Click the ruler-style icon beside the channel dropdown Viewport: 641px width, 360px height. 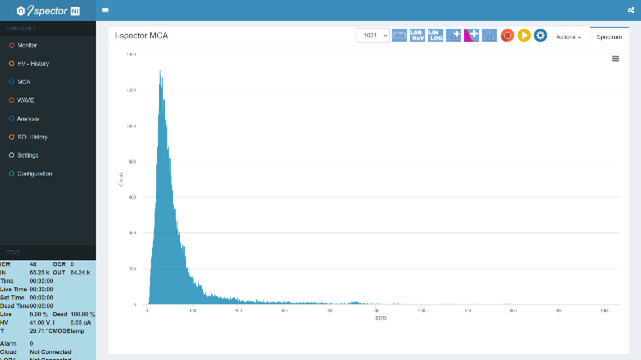click(399, 36)
